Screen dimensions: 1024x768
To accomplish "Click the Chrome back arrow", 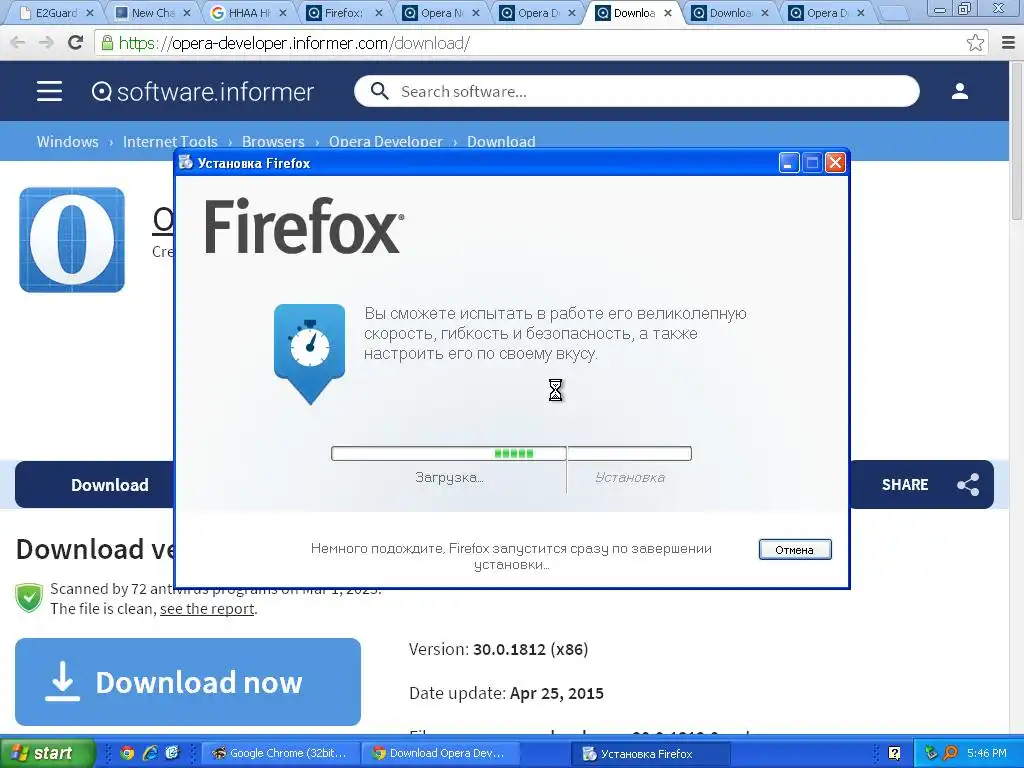I will pyautogui.click(x=18, y=43).
